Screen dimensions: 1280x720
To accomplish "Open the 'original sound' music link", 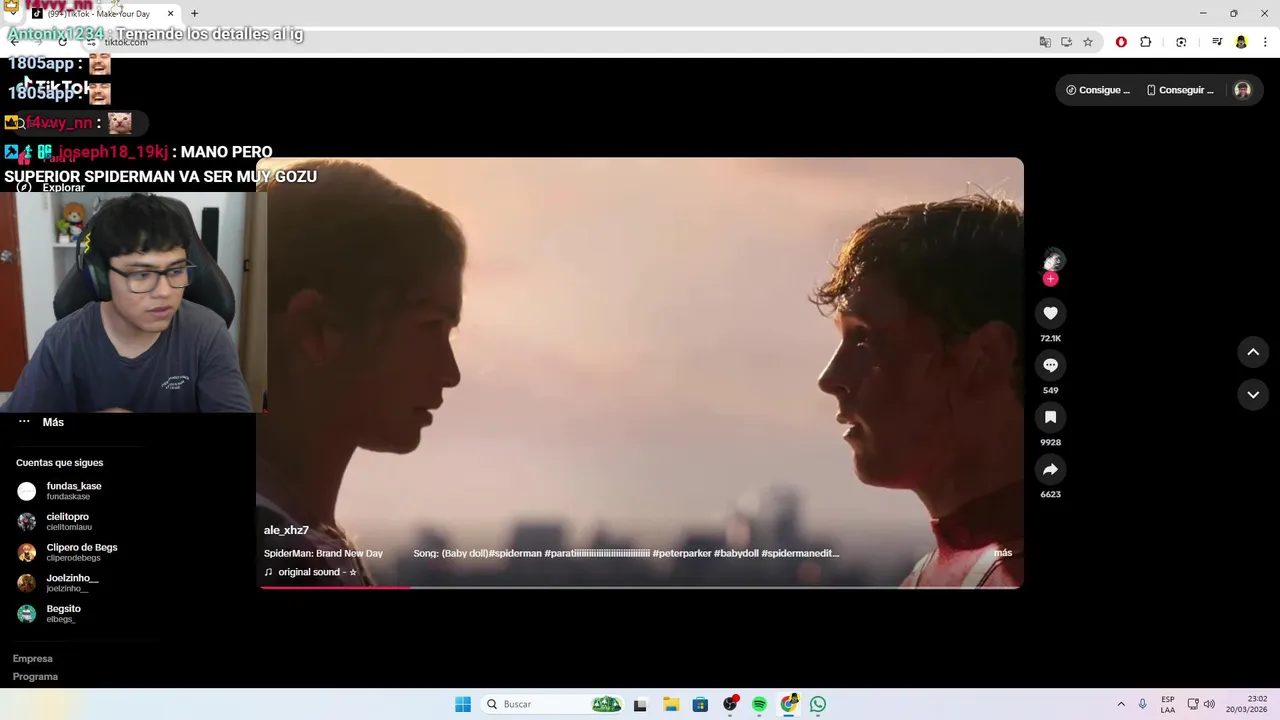I will (x=310, y=572).
